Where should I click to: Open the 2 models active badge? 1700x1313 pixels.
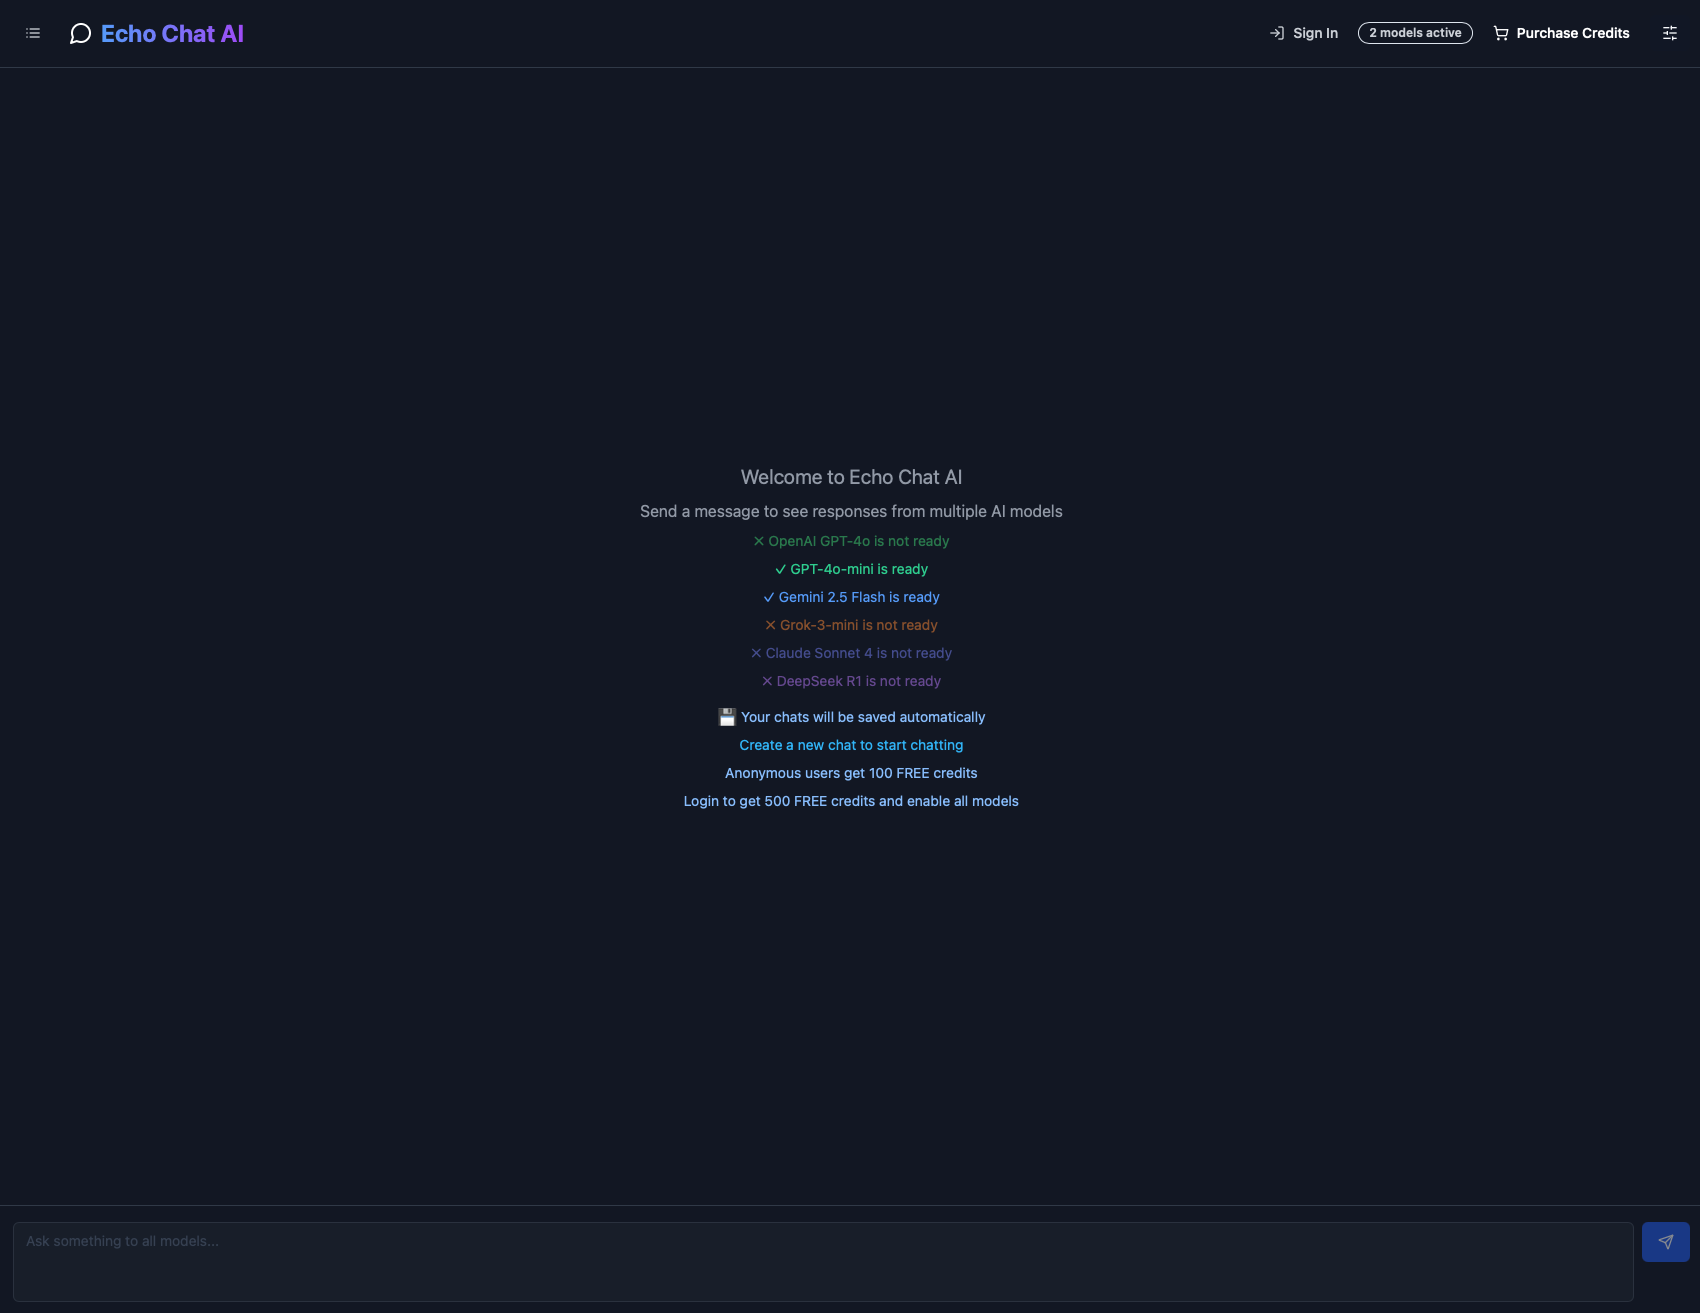1415,33
